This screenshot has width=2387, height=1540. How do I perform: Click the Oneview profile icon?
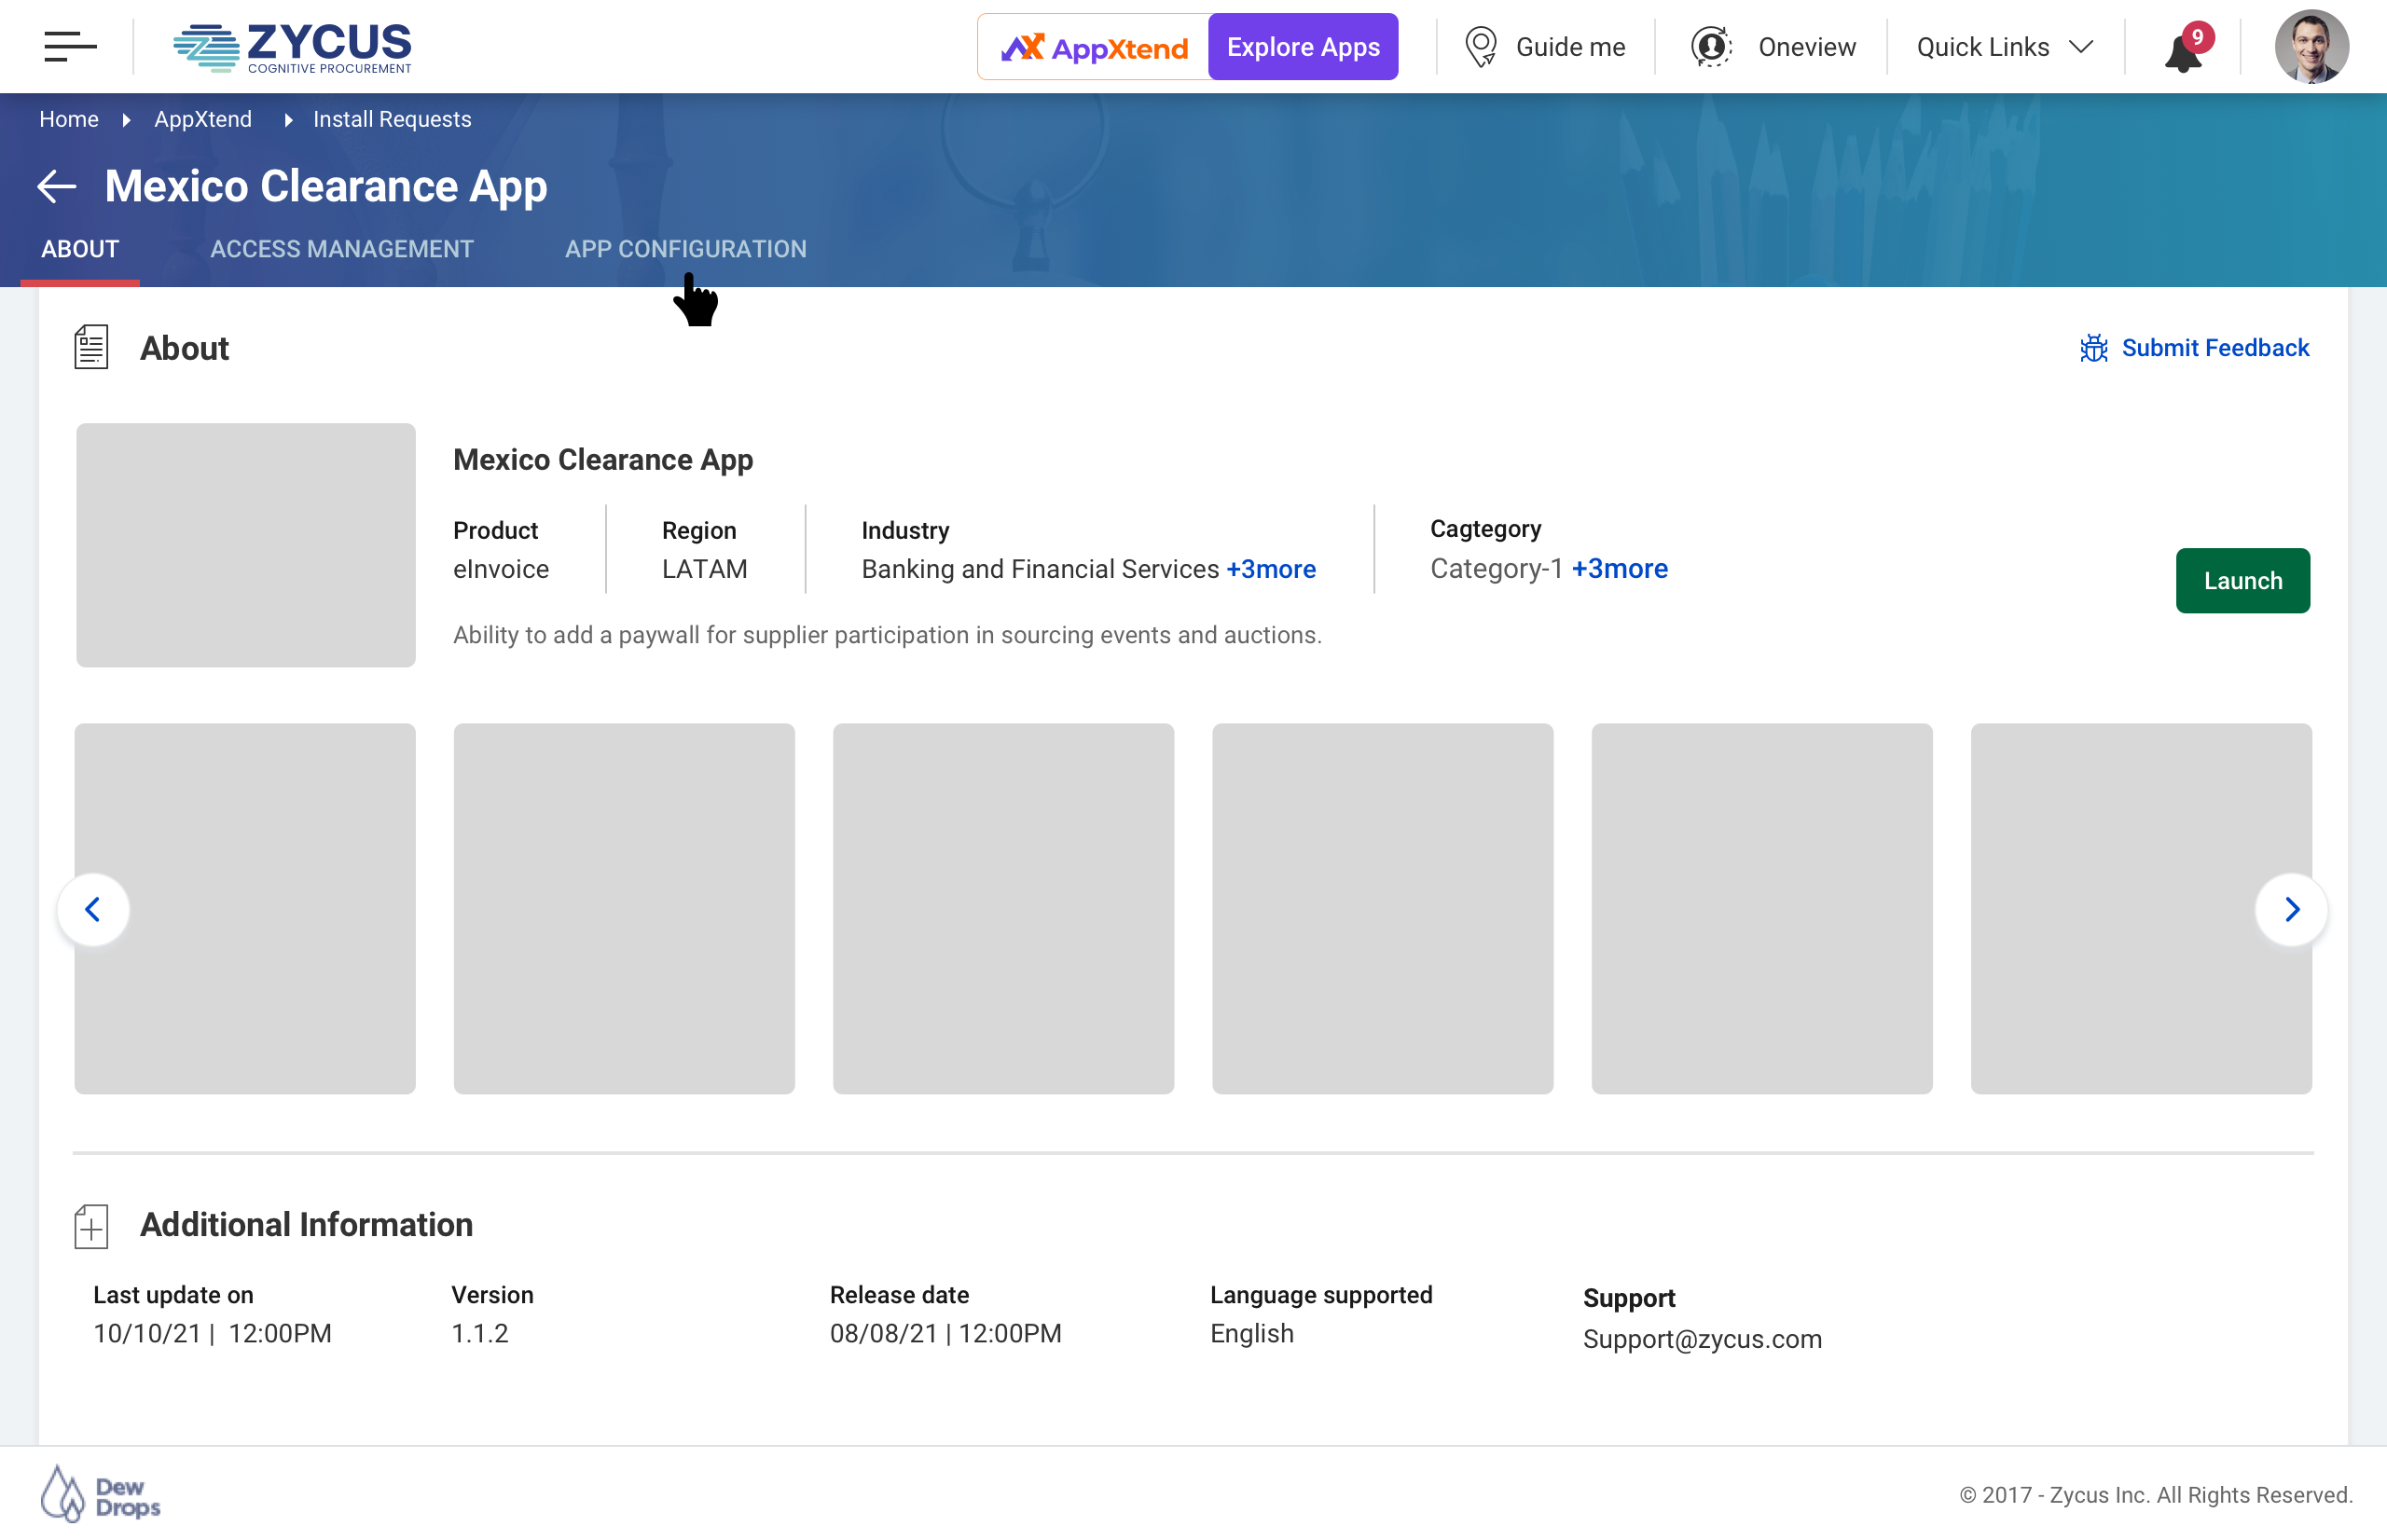point(1711,47)
